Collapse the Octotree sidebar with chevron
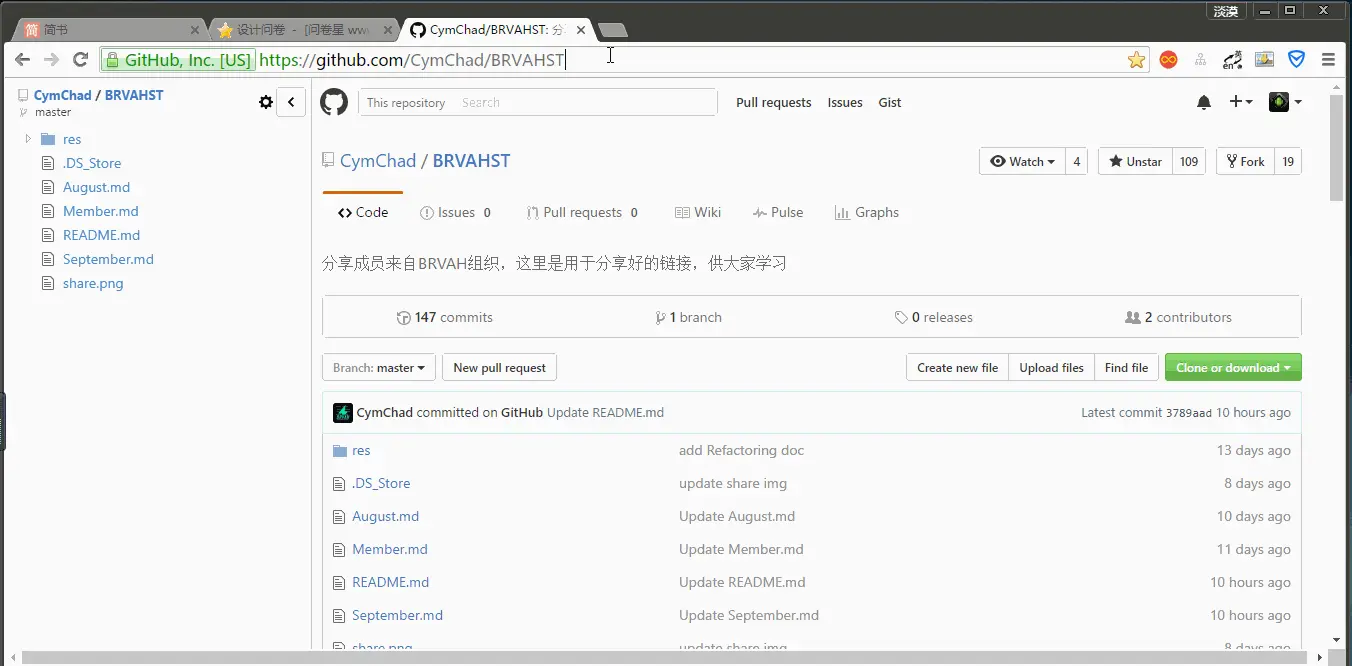This screenshot has width=1352, height=666. (x=291, y=102)
